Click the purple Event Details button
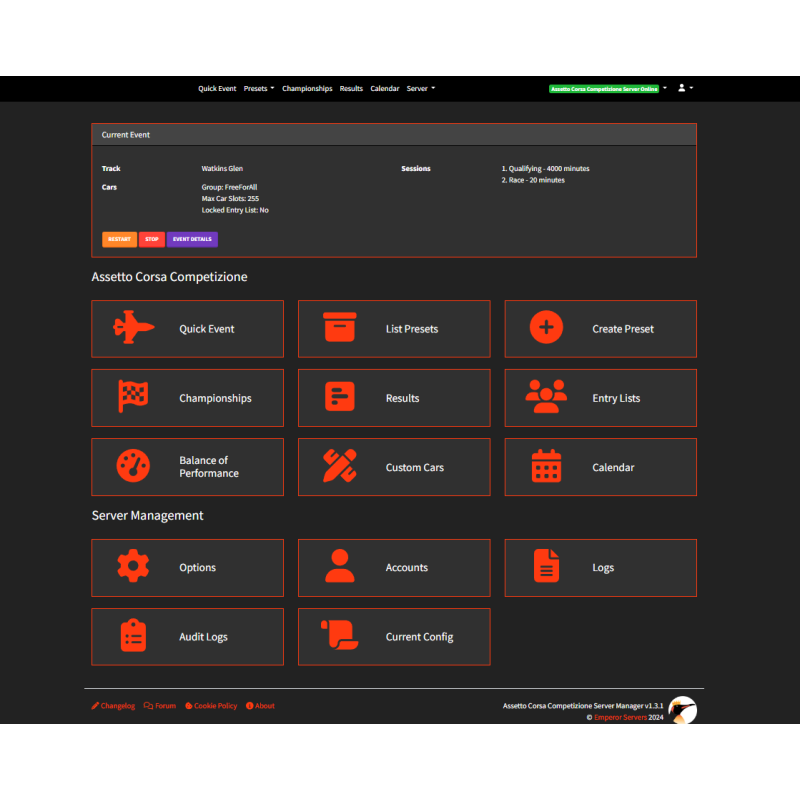 click(x=192, y=239)
